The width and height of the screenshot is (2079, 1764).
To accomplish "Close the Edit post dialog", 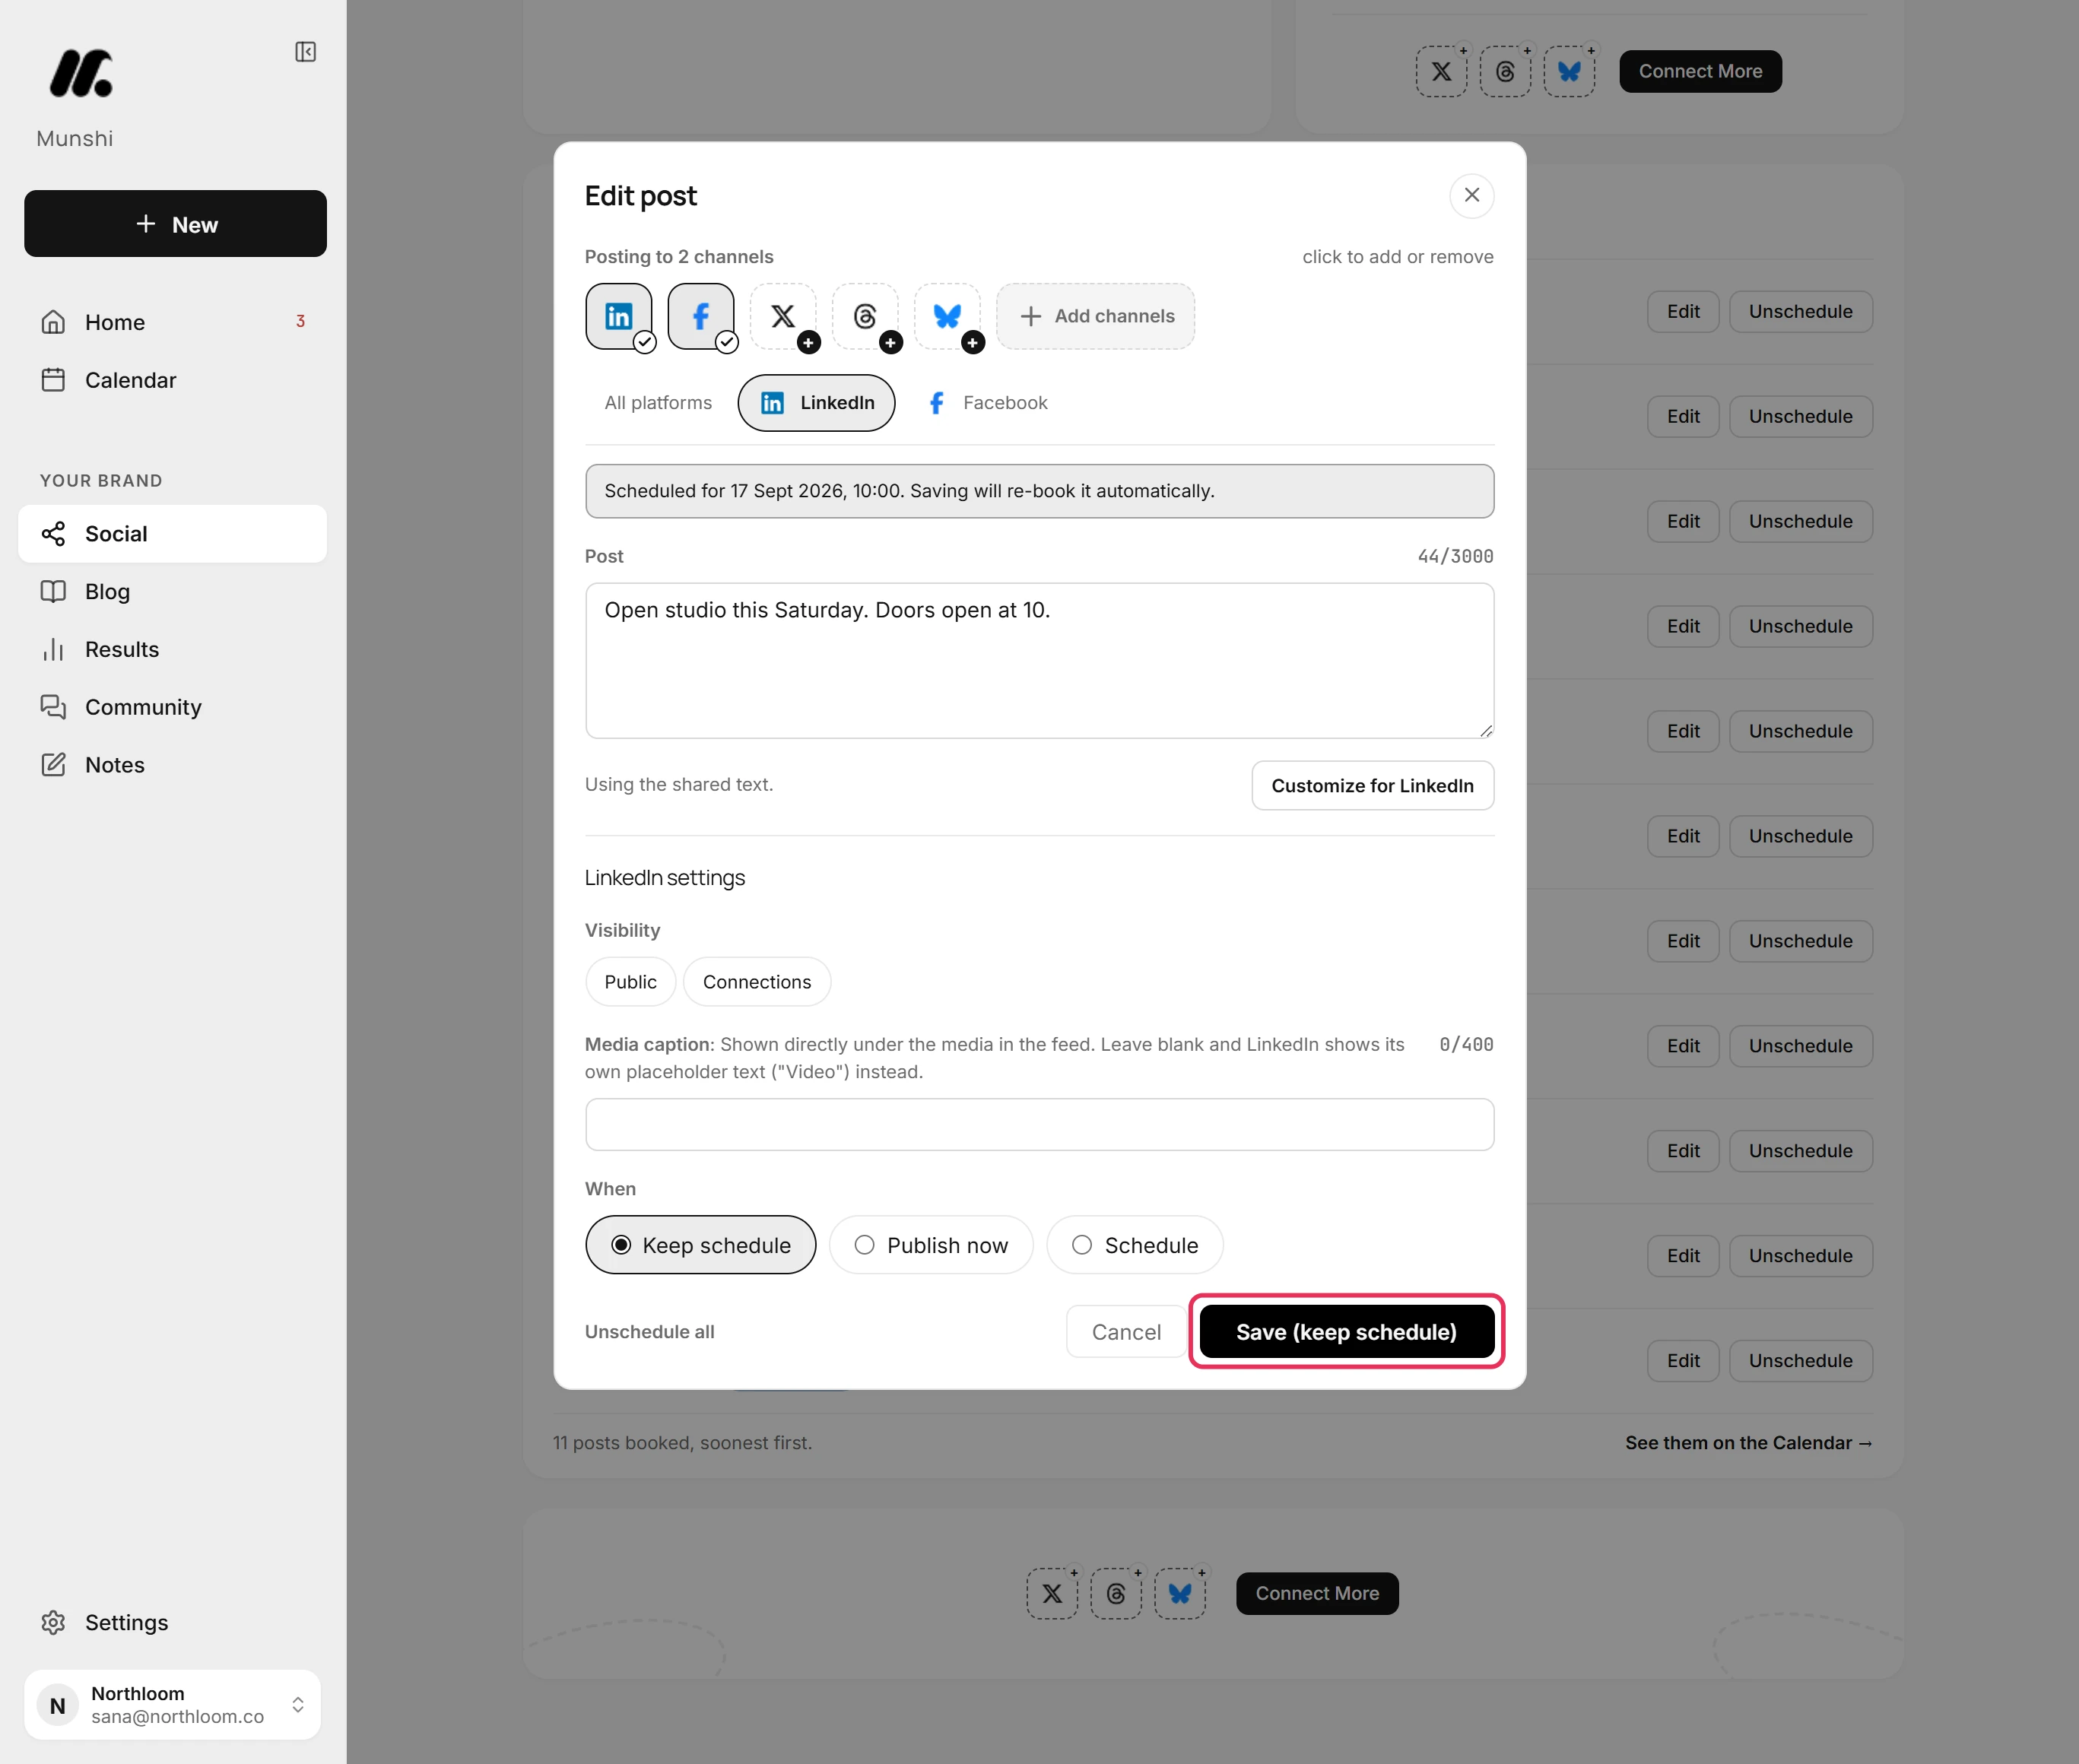I will coord(1471,195).
